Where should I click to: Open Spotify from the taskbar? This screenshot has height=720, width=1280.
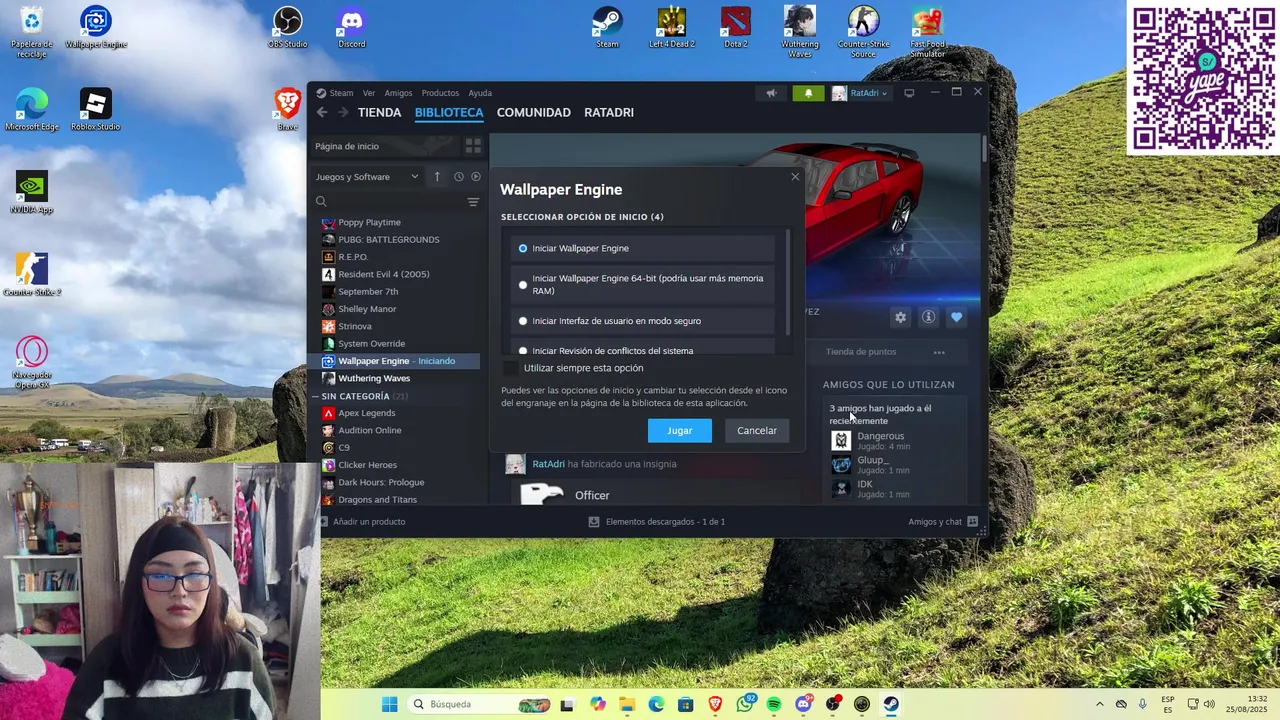(774, 704)
